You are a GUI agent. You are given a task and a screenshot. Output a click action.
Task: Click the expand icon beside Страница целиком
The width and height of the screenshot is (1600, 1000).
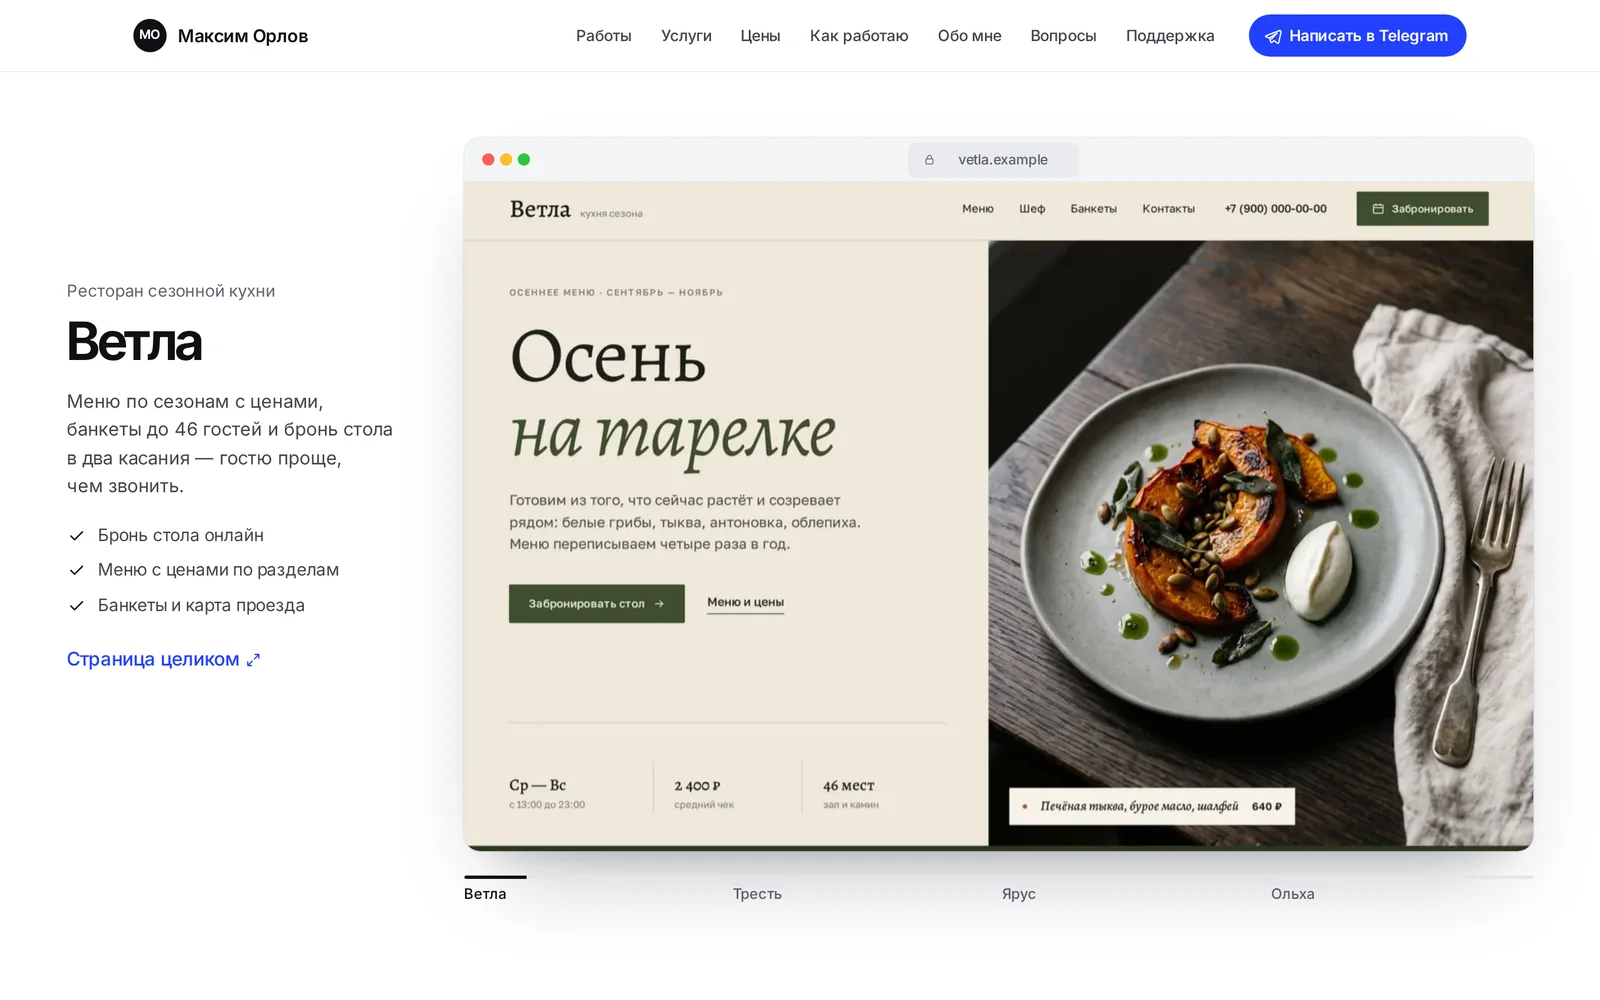pyautogui.click(x=253, y=660)
